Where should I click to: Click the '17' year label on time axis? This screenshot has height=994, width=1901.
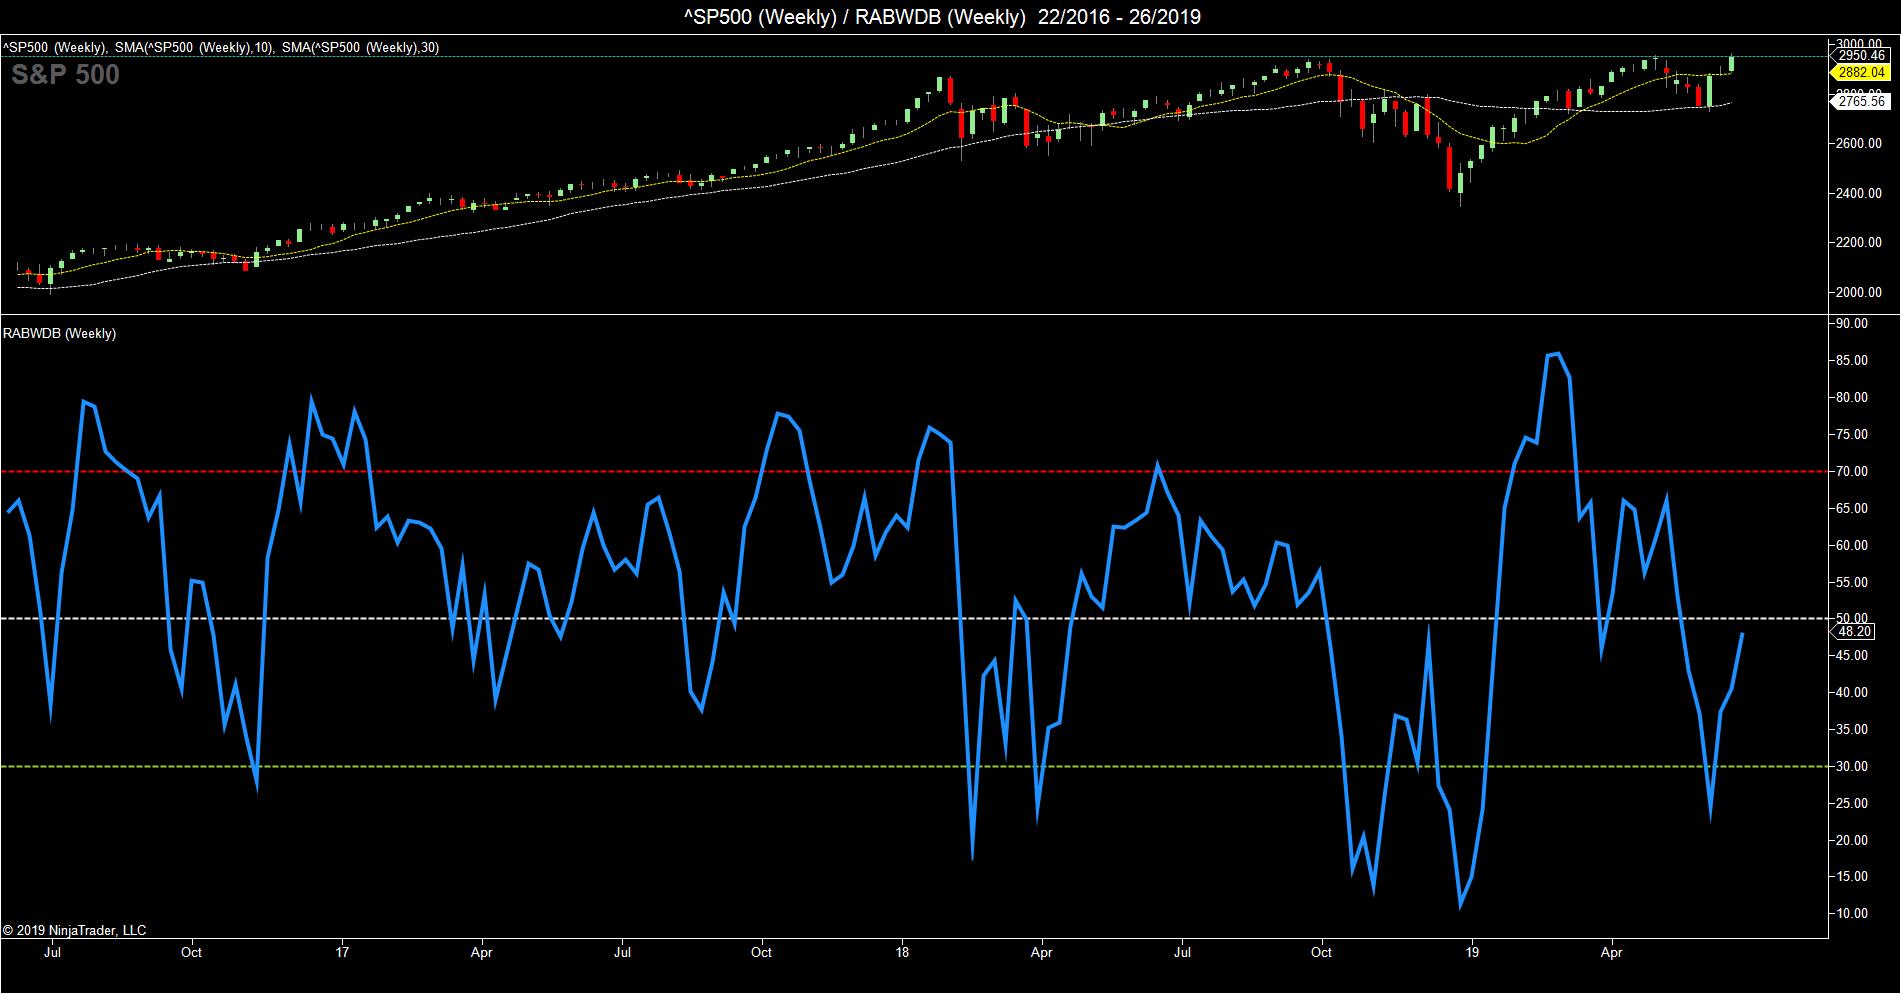coord(343,953)
